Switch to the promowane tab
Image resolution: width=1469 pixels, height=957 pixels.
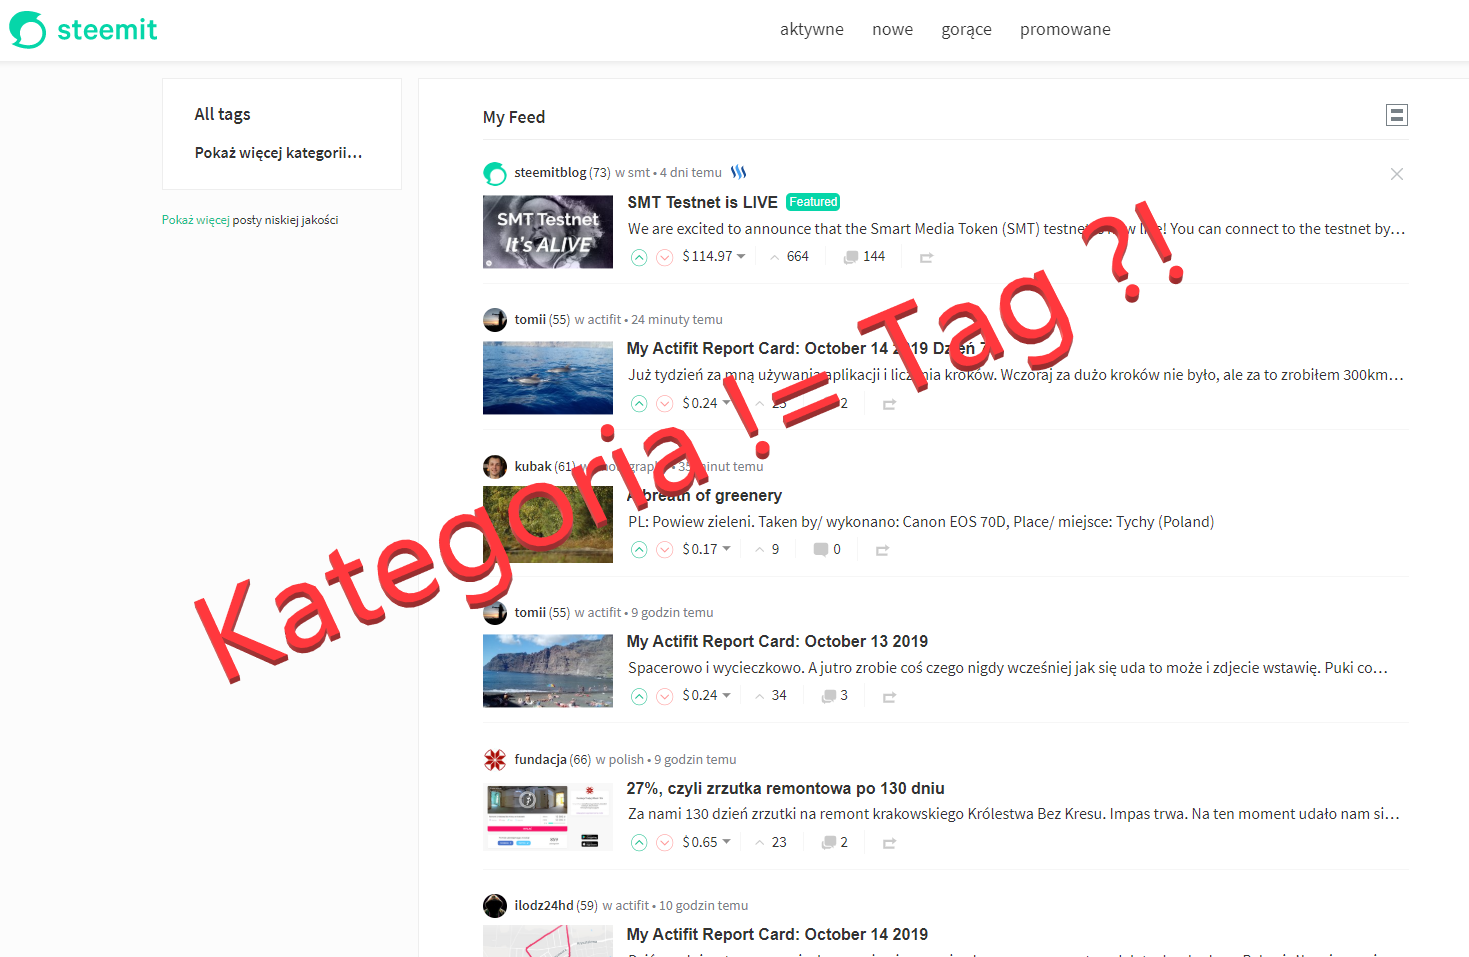point(1065,30)
